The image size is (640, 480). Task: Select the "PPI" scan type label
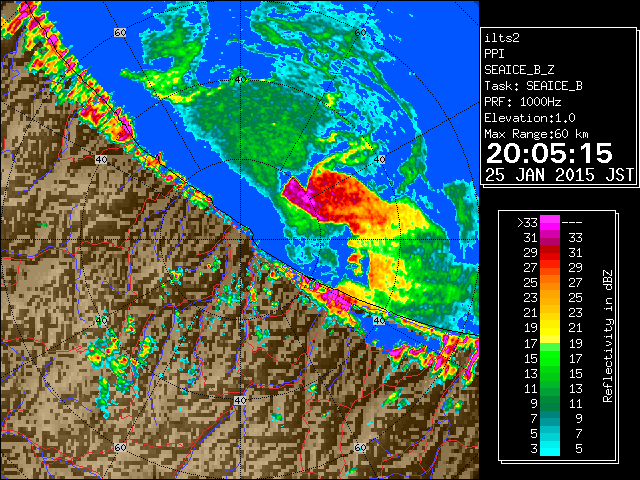(494, 54)
